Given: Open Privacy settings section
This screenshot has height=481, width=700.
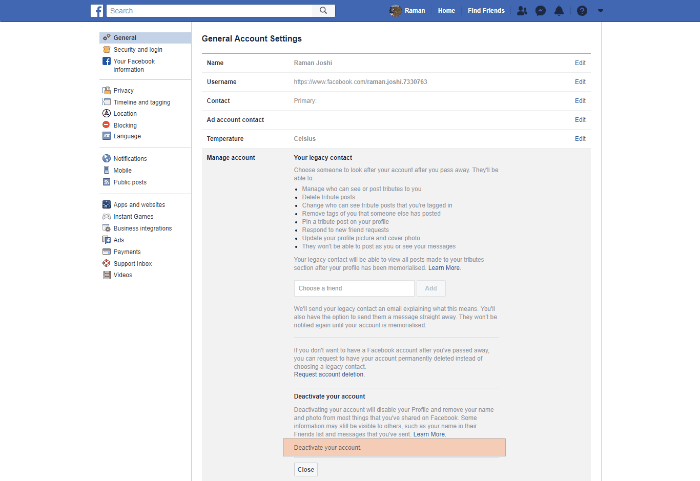Looking at the screenshot, I should click(123, 90).
